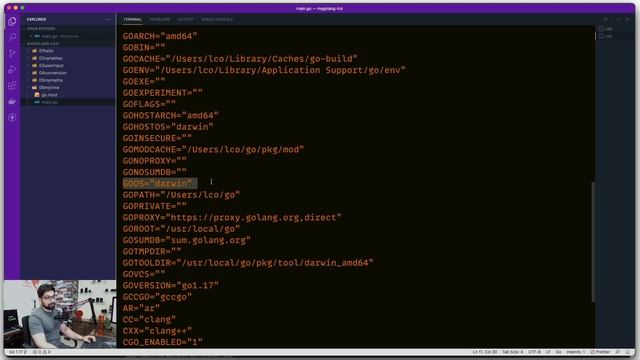
Task: Expand the 05mymaths folder
Action: 51,80
